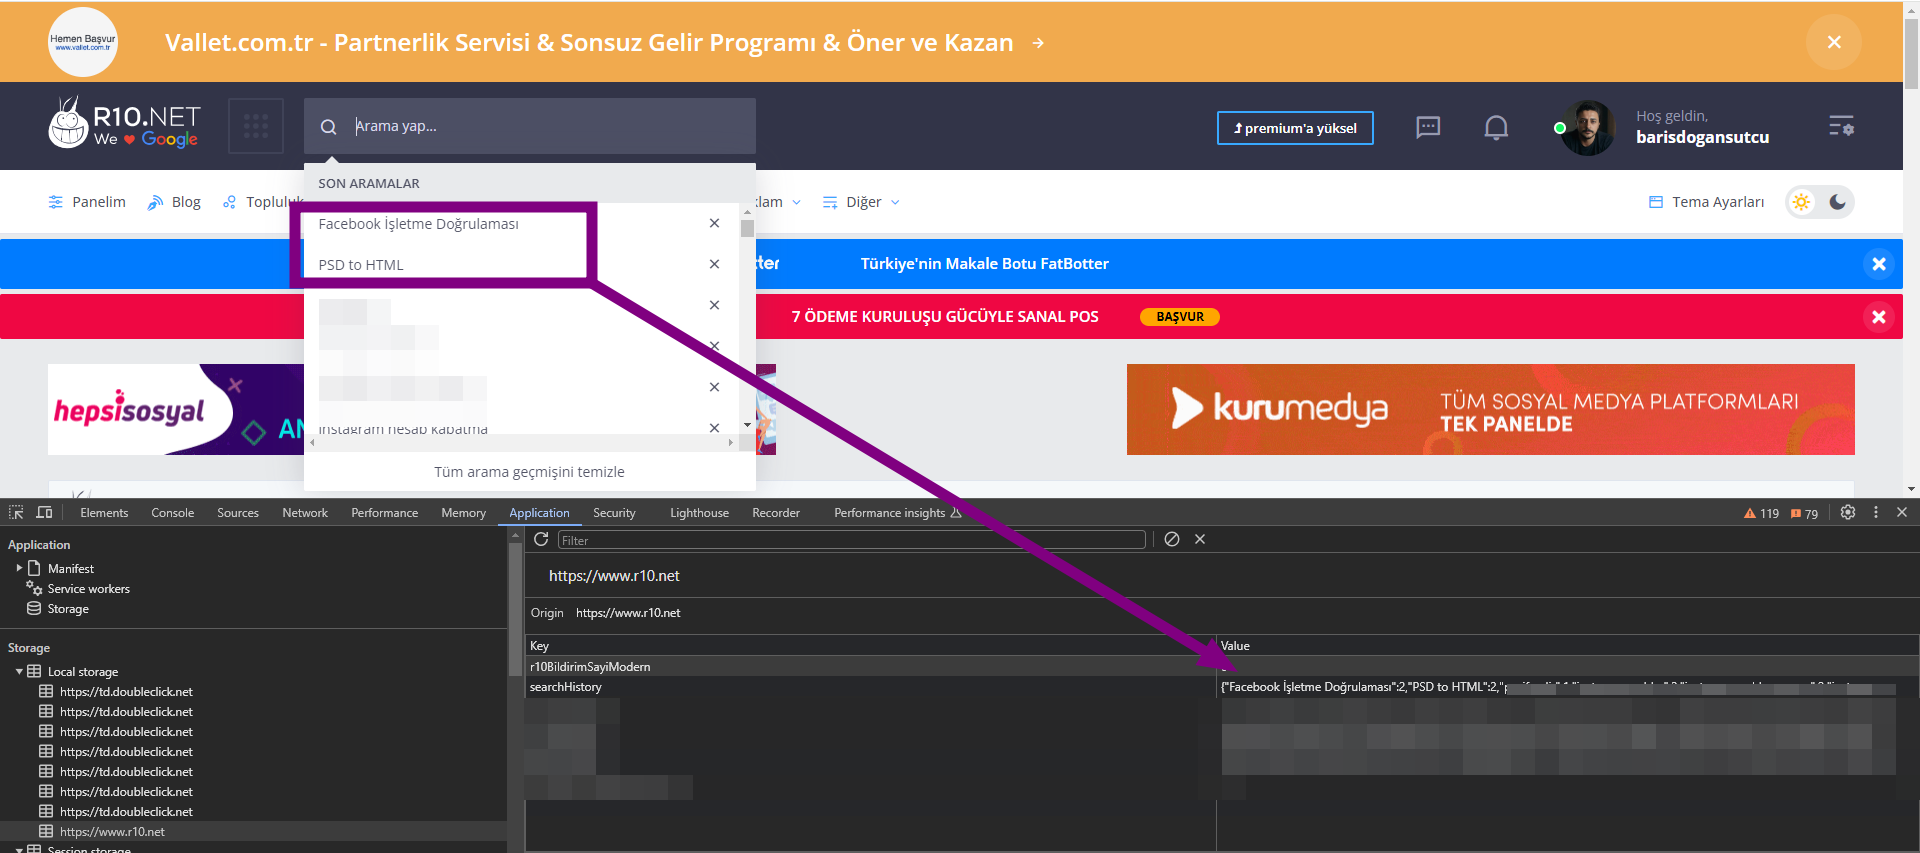Click 'premium'a yüksel' button

[1295, 128]
